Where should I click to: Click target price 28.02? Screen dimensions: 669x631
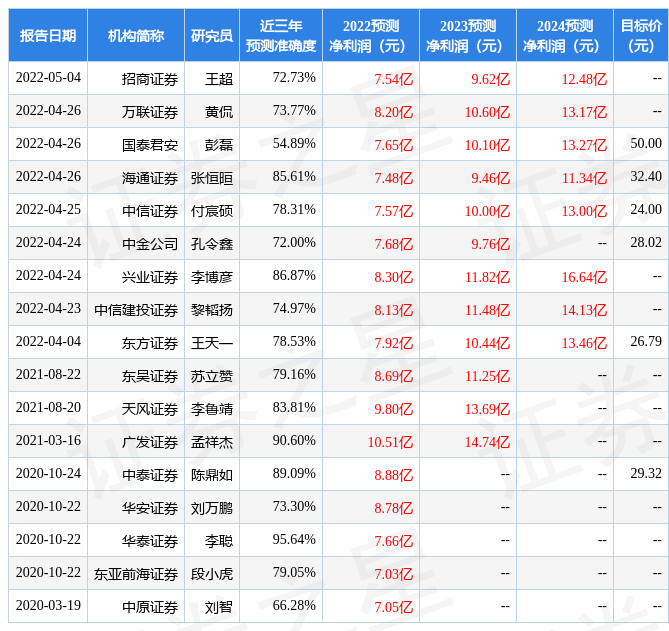(x=646, y=242)
